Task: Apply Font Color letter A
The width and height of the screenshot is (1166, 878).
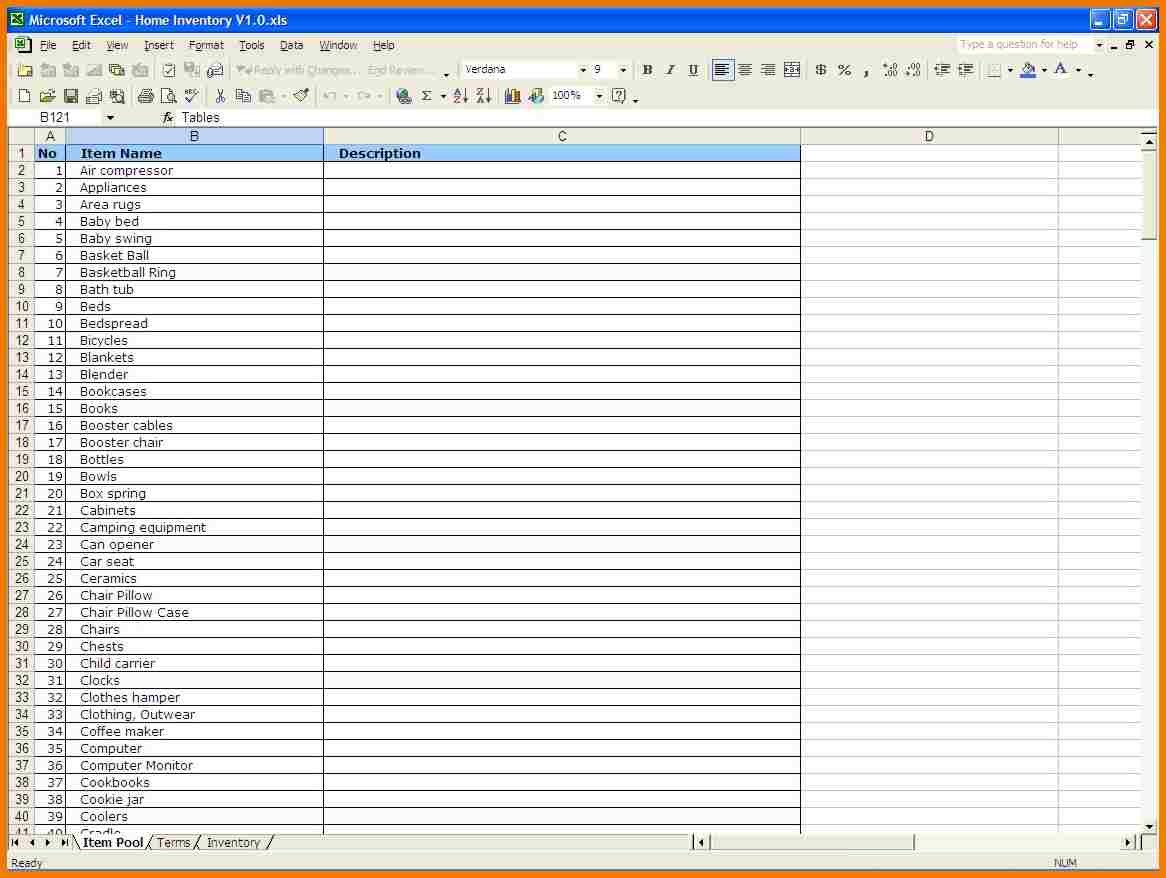Action: click(x=1061, y=70)
